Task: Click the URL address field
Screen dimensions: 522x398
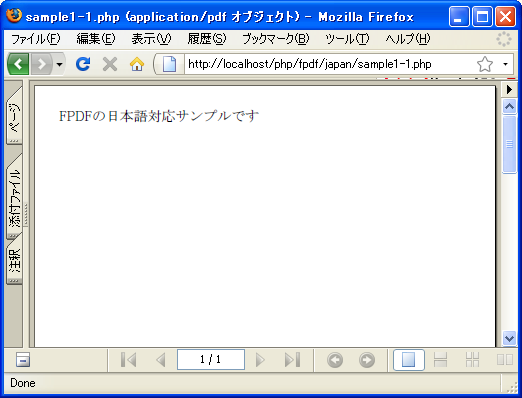Action: pyautogui.click(x=328, y=64)
